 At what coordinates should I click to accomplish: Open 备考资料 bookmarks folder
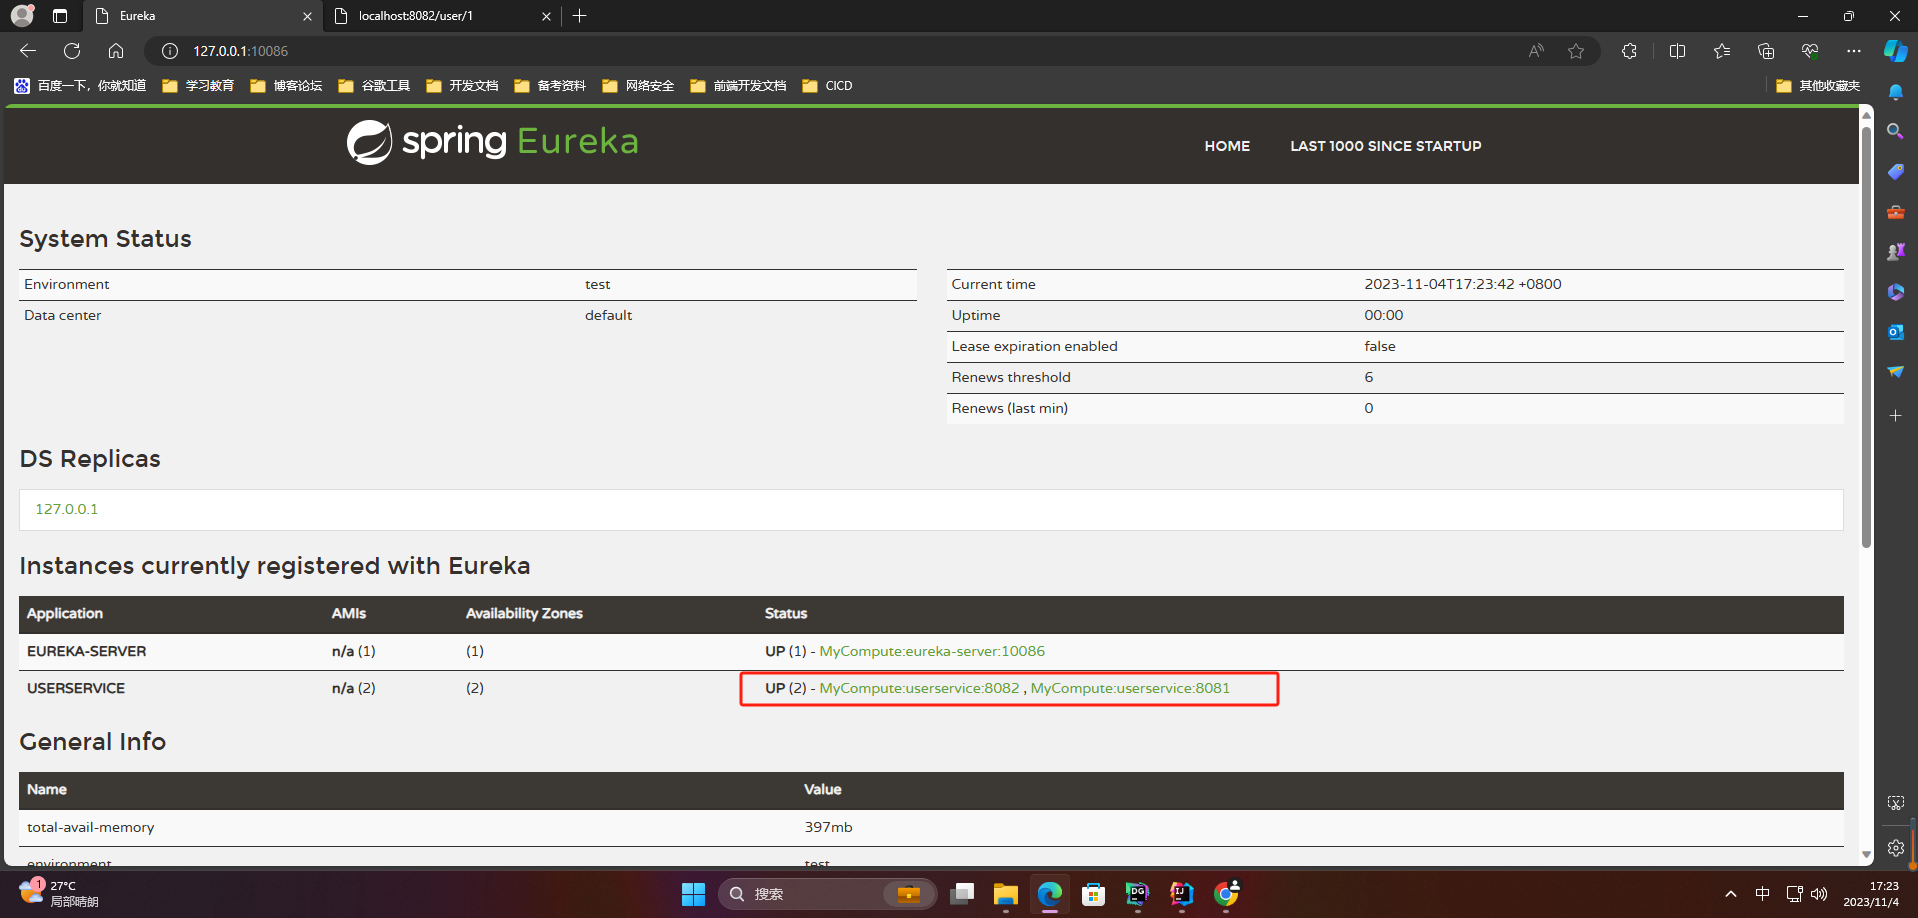click(x=550, y=86)
